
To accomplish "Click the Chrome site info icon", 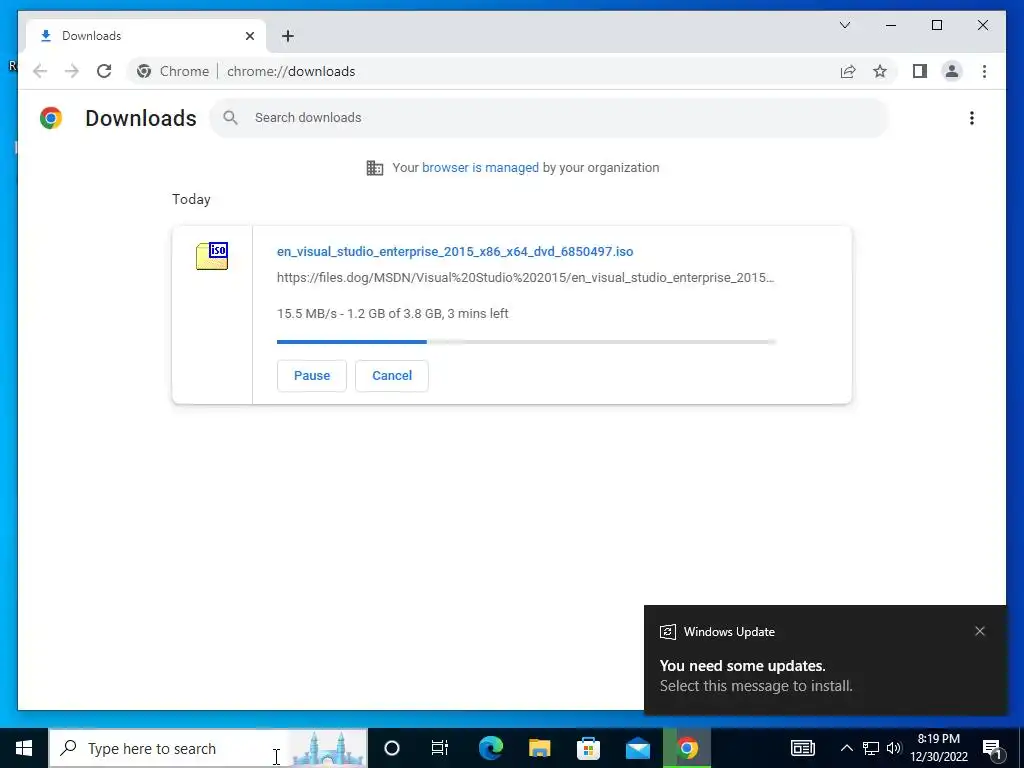I will (x=144, y=71).
